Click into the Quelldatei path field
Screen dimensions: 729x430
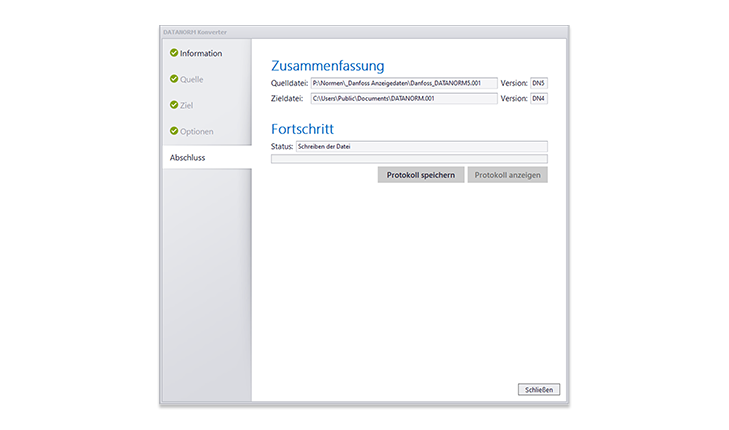pyautogui.click(x=404, y=83)
